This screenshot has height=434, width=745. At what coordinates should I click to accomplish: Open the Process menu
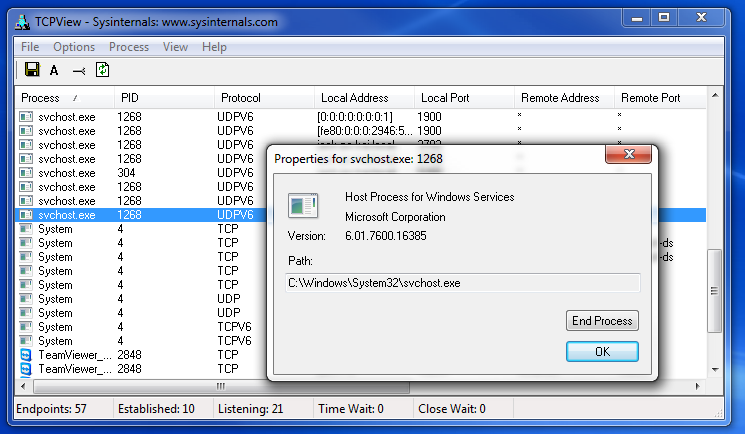129,47
